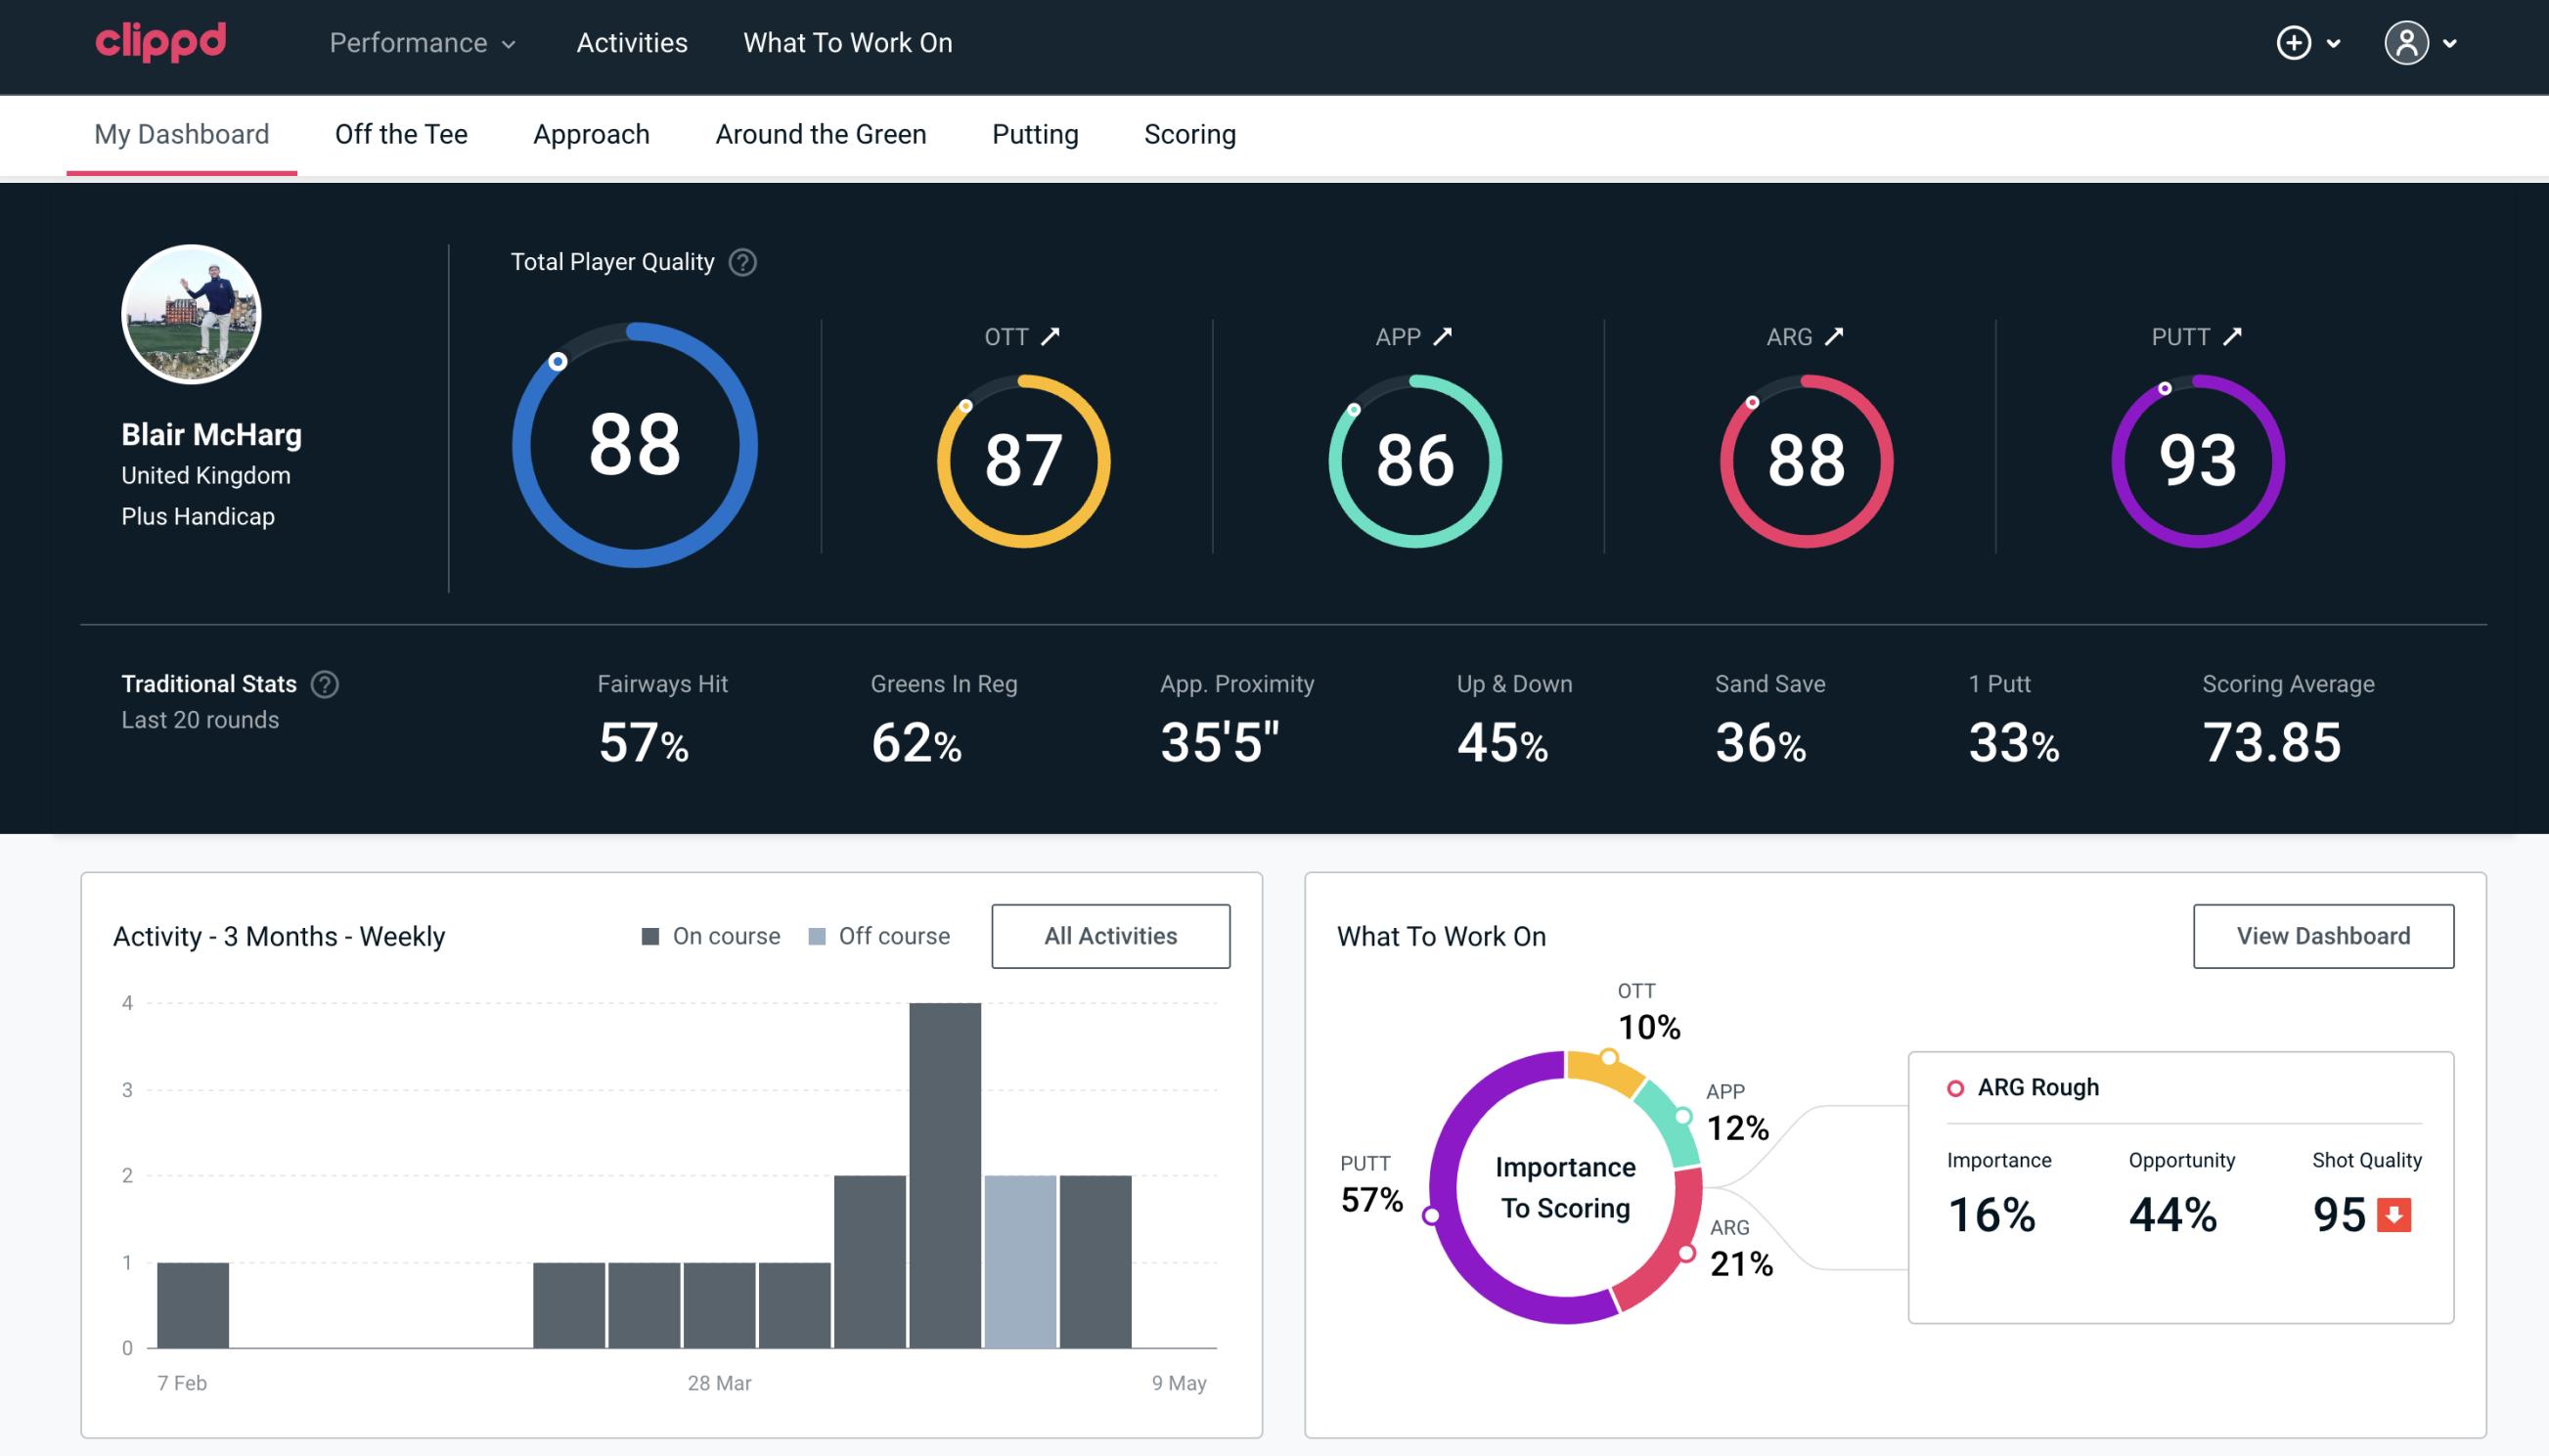The width and height of the screenshot is (2549, 1456).
Task: Switch to the Putting tab
Action: pyautogui.click(x=1035, y=133)
